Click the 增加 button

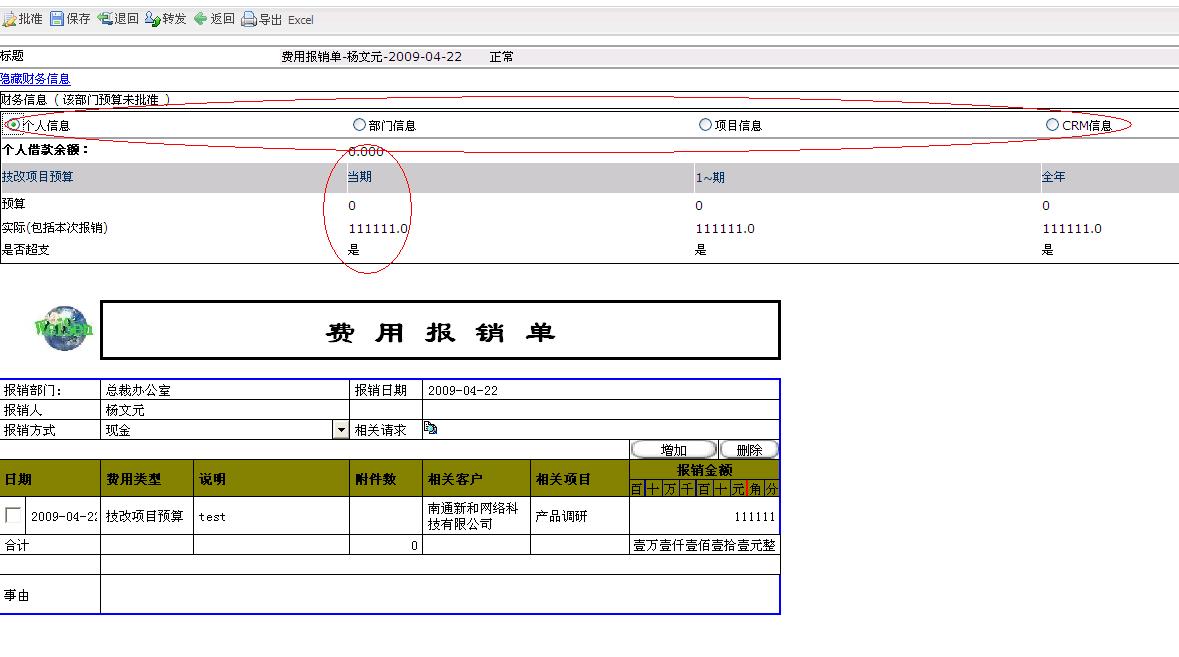pos(674,450)
